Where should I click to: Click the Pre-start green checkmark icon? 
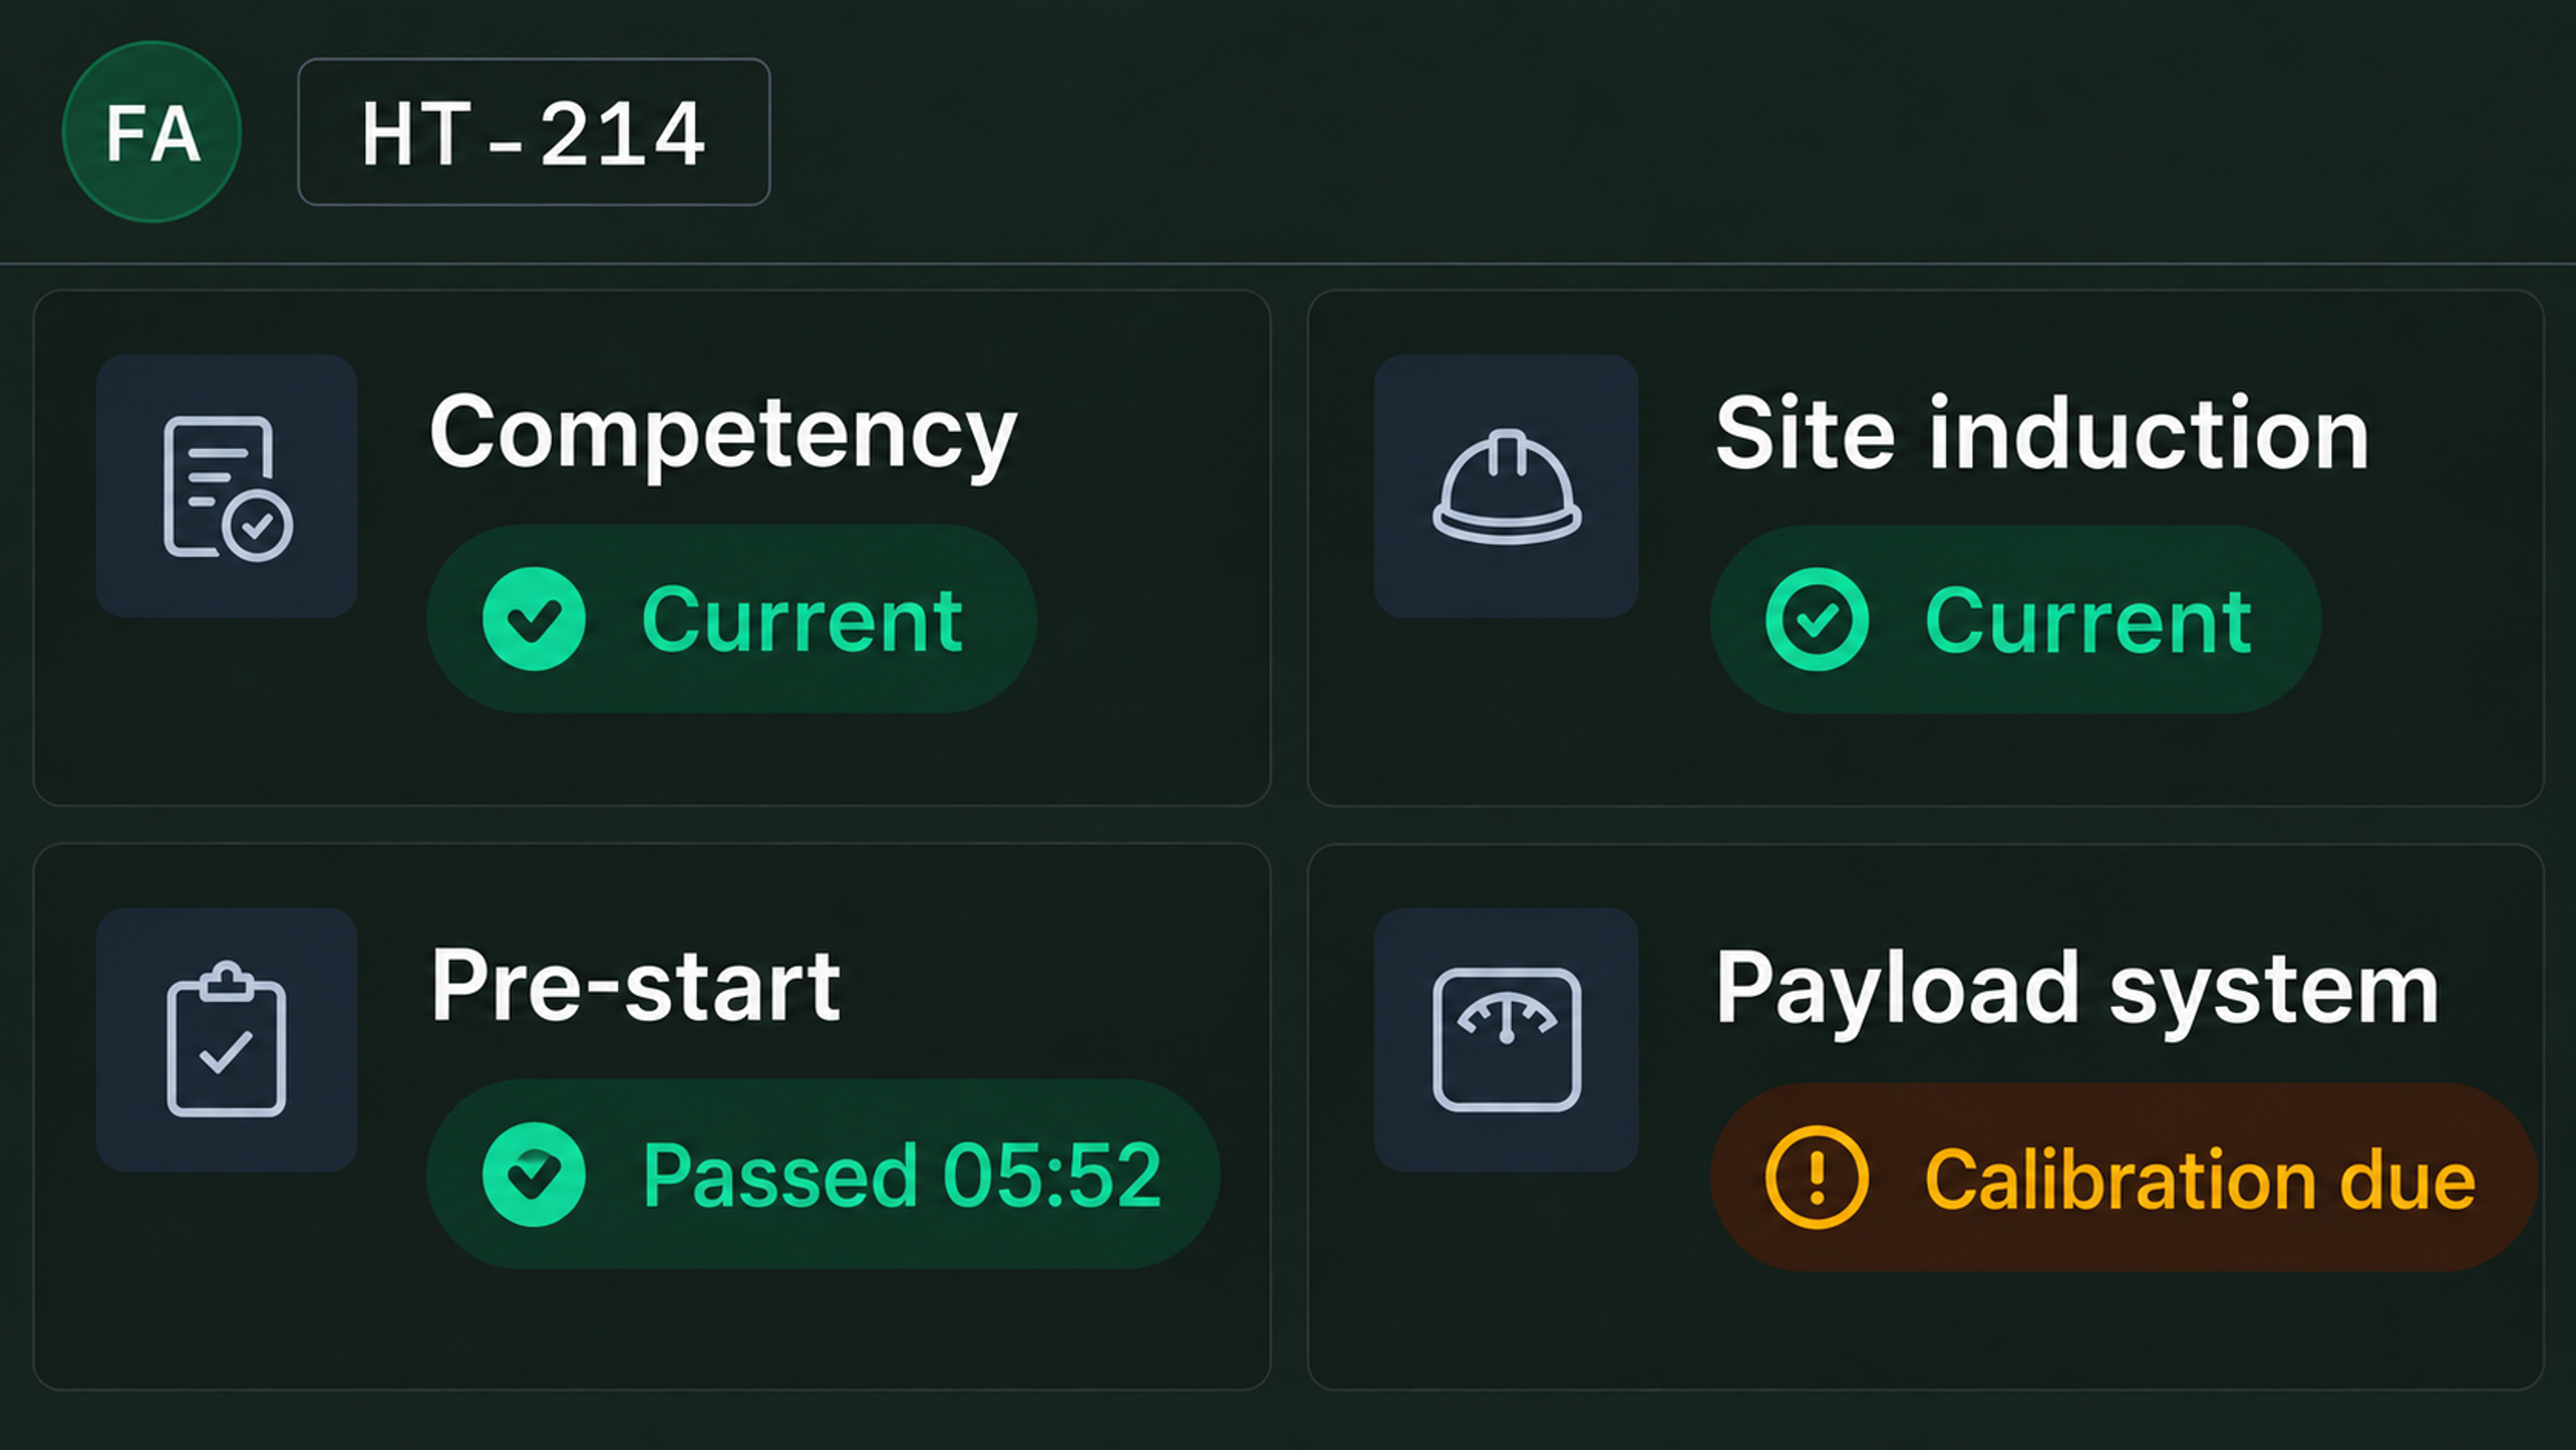(534, 1175)
